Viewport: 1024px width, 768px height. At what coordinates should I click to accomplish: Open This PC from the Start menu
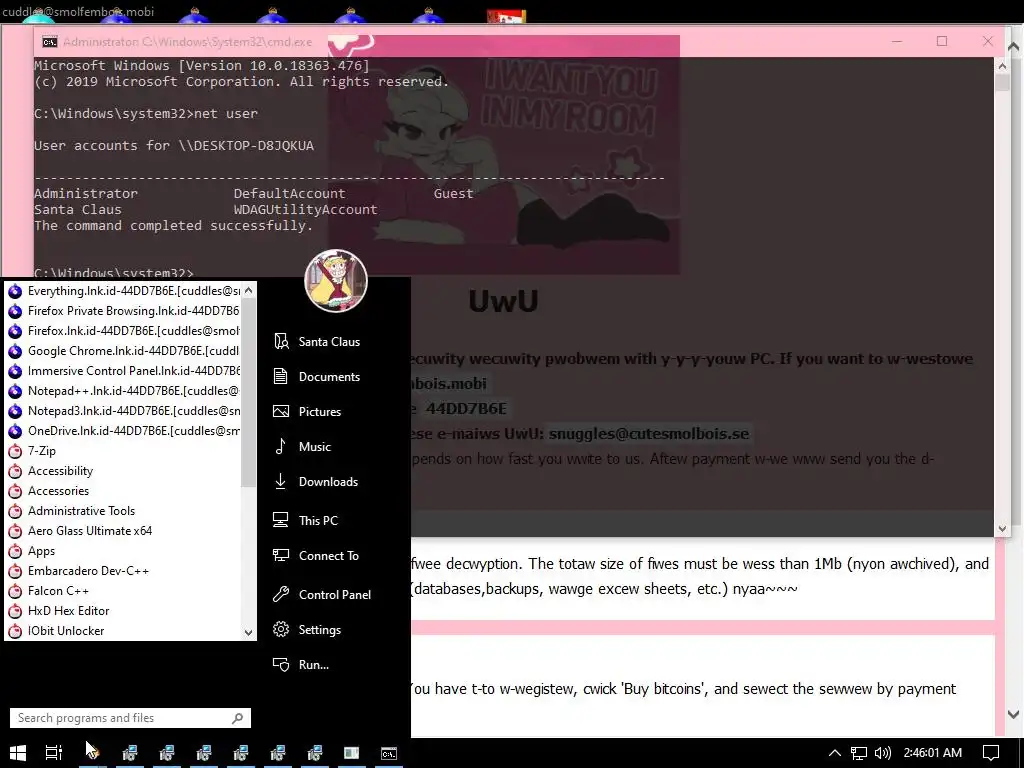pyautogui.click(x=306, y=520)
